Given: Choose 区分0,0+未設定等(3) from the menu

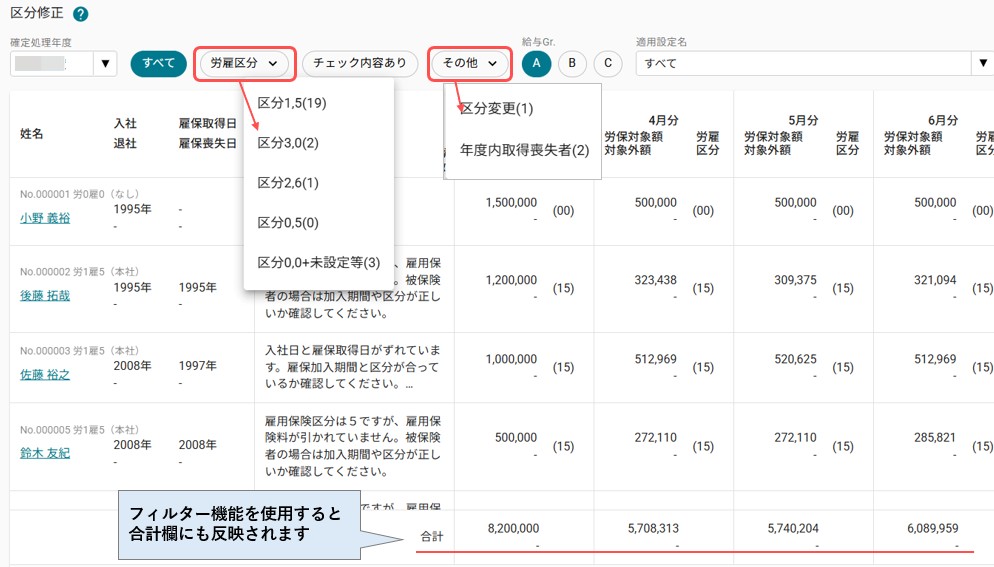Looking at the screenshot, I should (319, 263).
